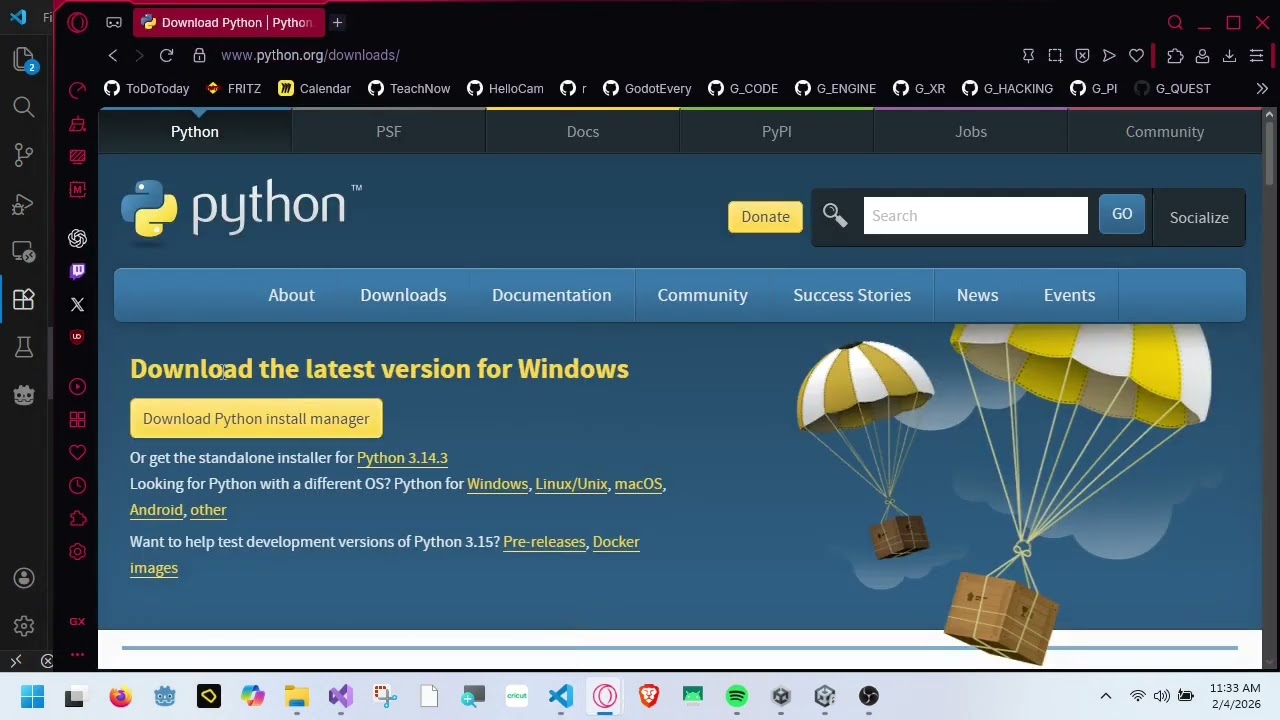Screen dimensions: 1280x720
Task: Open Opera tab search magnifier
Action: 1175,22
